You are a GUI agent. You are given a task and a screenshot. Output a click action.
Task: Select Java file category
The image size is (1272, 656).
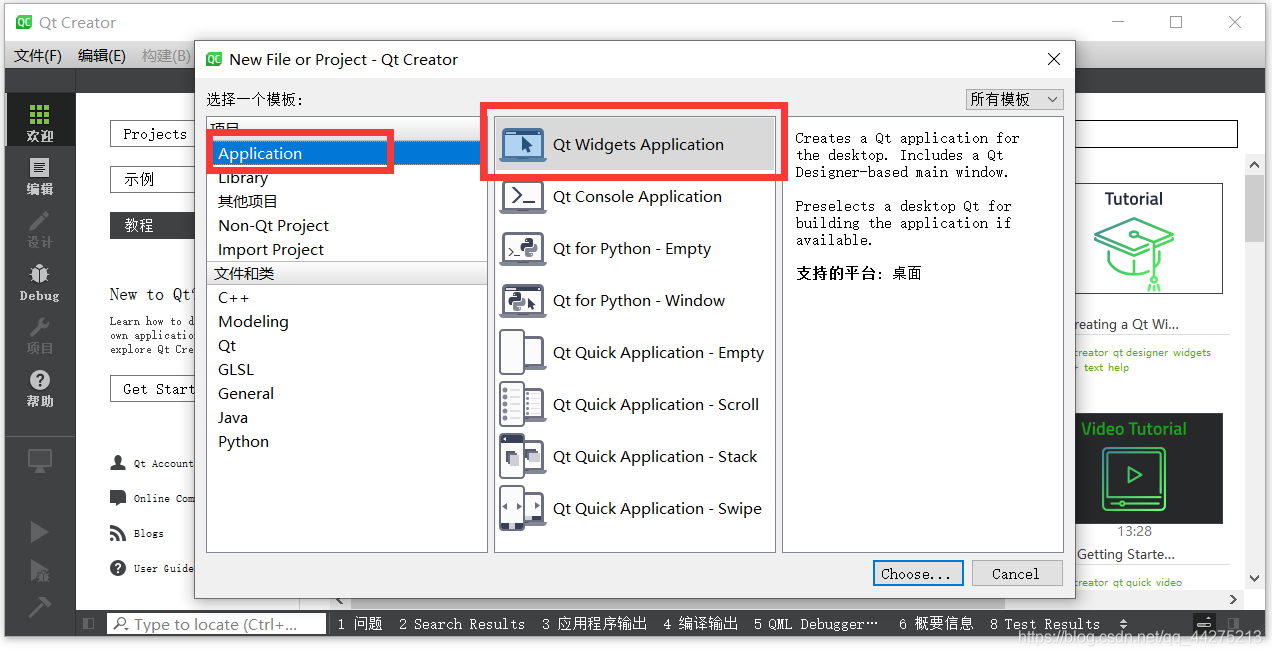(x=347, y=418)
